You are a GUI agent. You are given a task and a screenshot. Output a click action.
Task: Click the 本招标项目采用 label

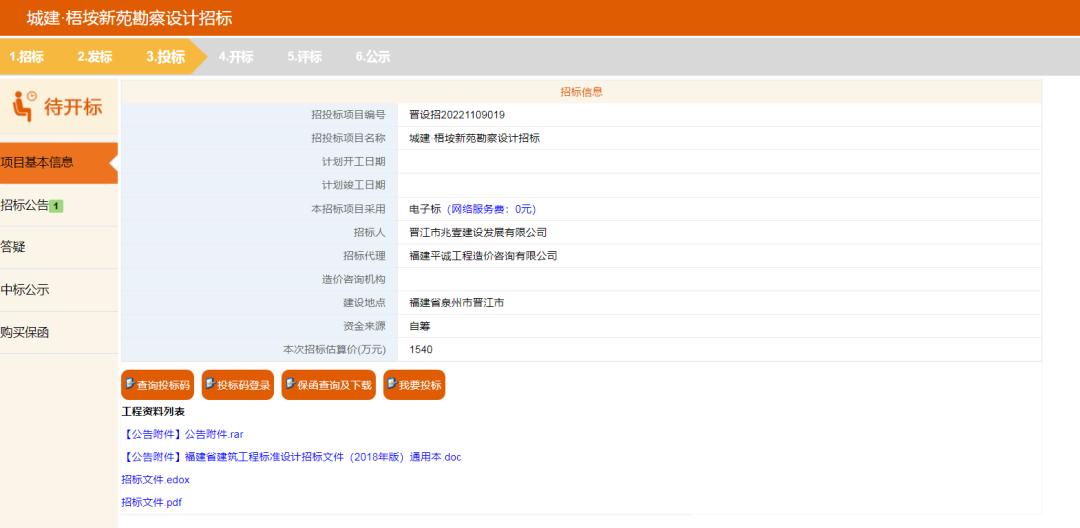(x=349, y=209)
